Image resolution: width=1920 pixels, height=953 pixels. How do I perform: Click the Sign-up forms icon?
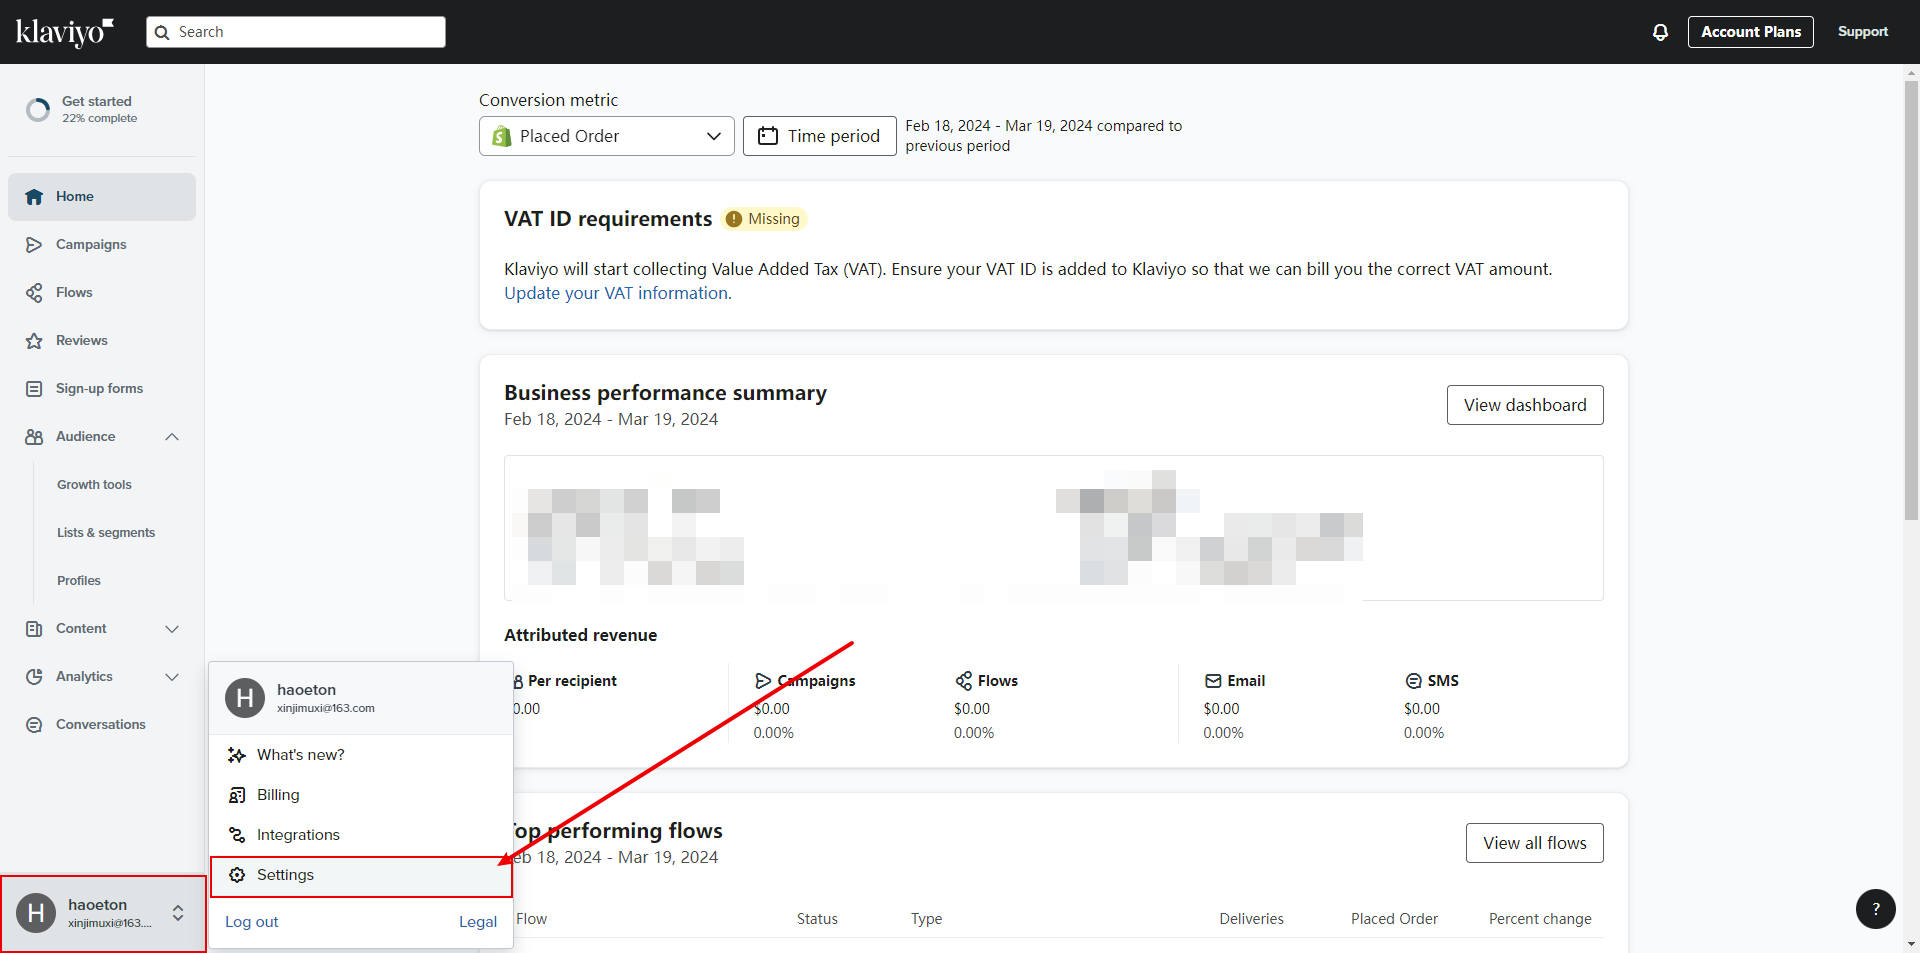(x=34, y=389)
